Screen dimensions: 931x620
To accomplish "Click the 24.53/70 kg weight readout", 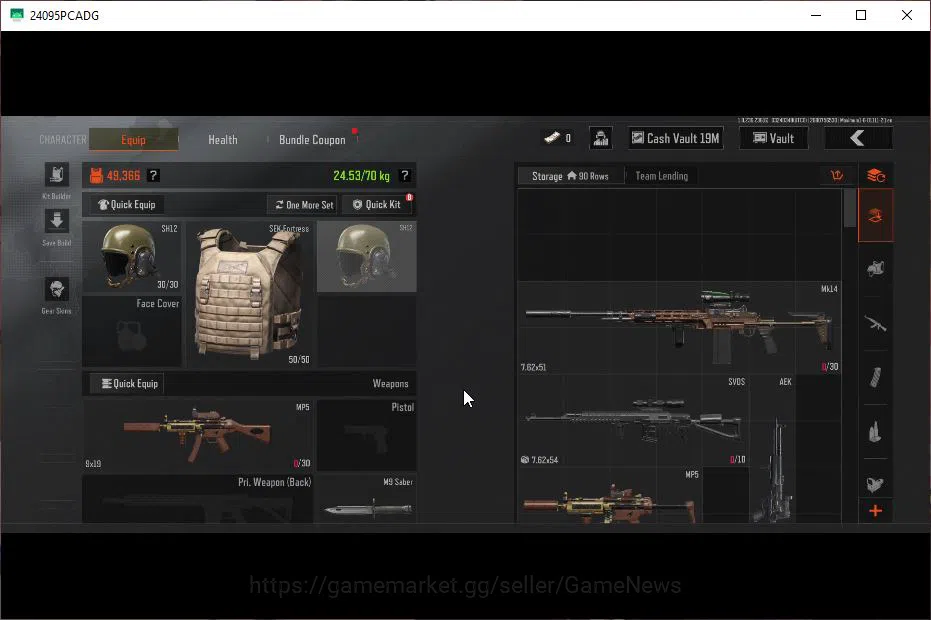I will coord(361,176).
